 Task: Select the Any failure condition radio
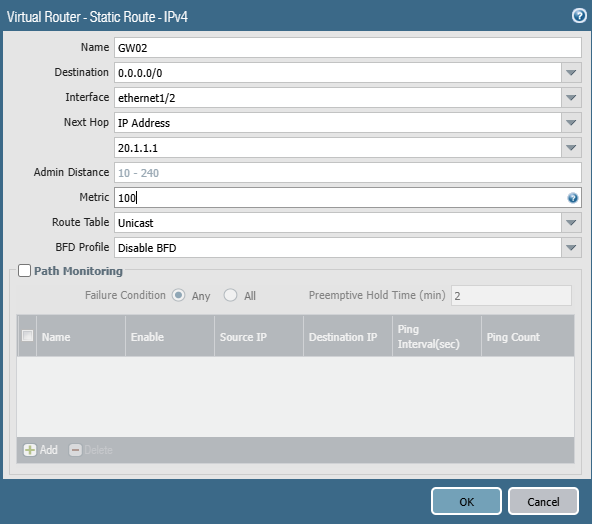click(x=178, y=295)
